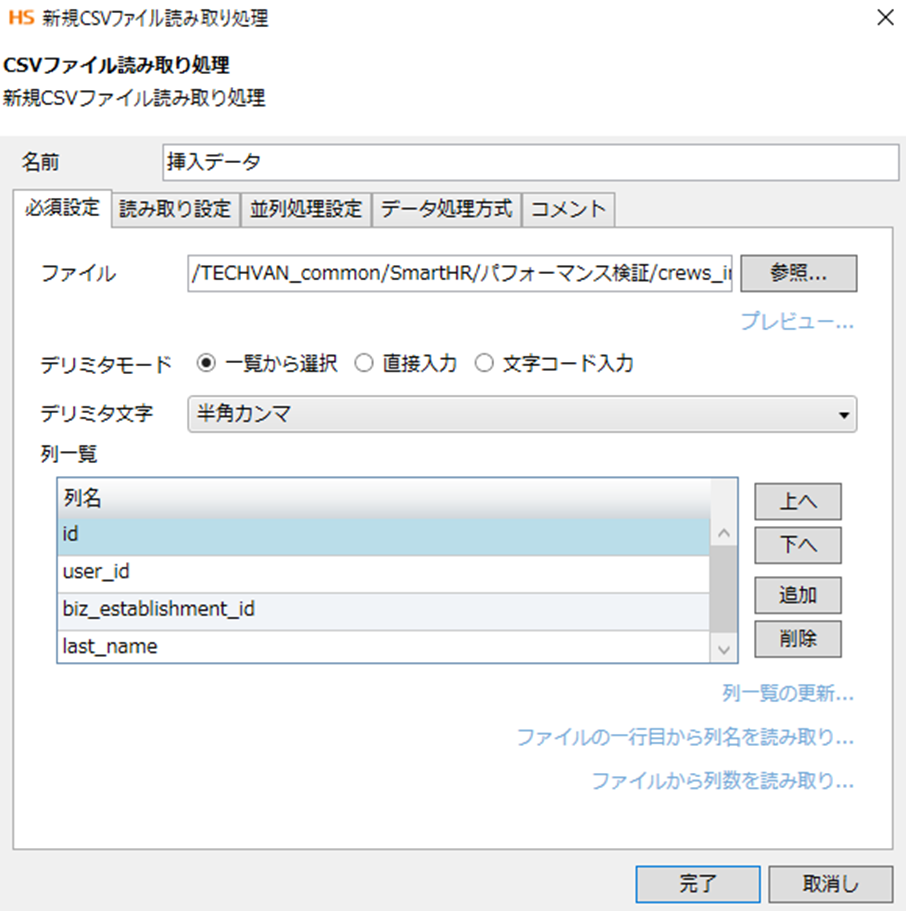906x911 pixels.
Task: Select the 一覧から選択 delimiter mode
Action: tap(207, 364)
